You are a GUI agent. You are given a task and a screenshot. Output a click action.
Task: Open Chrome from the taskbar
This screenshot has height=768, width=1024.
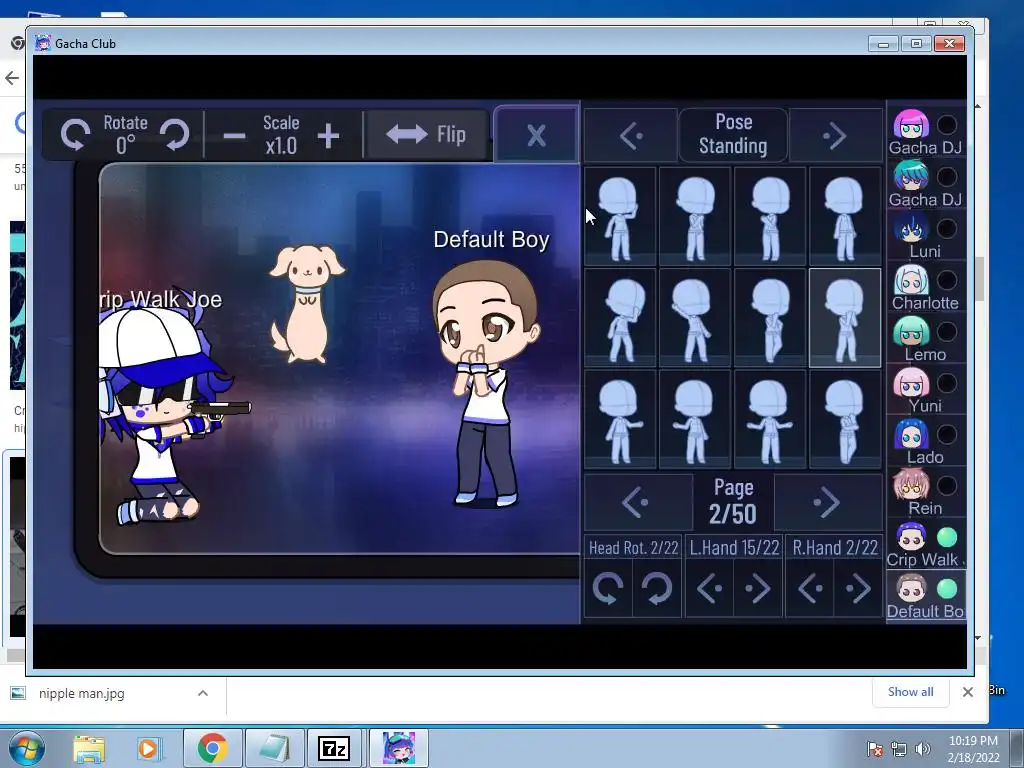click(x=212, y=748)
